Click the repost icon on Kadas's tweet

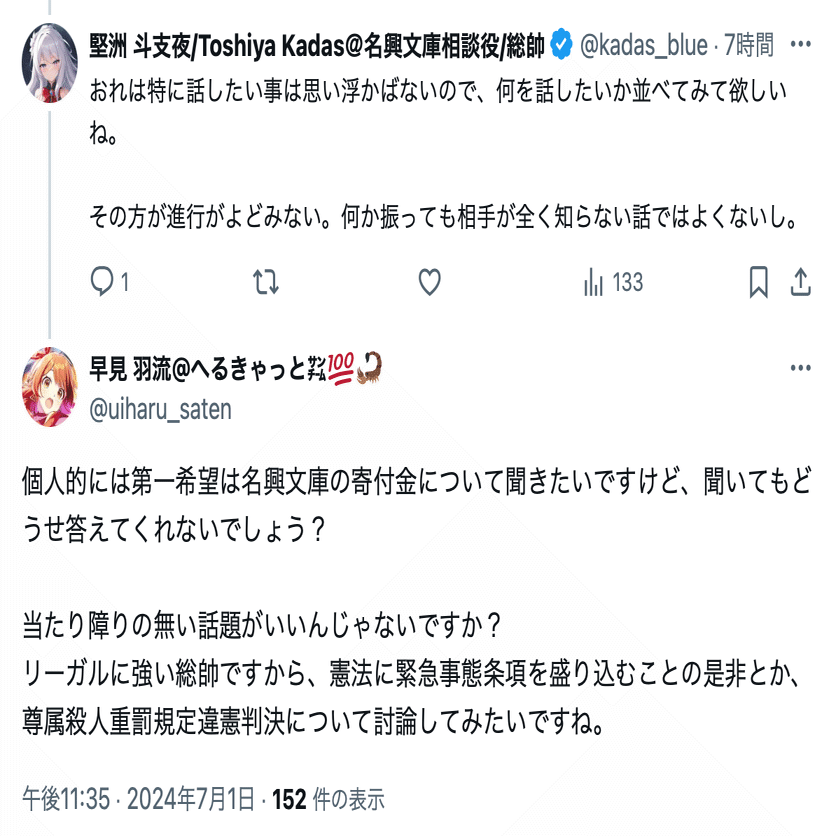pos(266,283)
